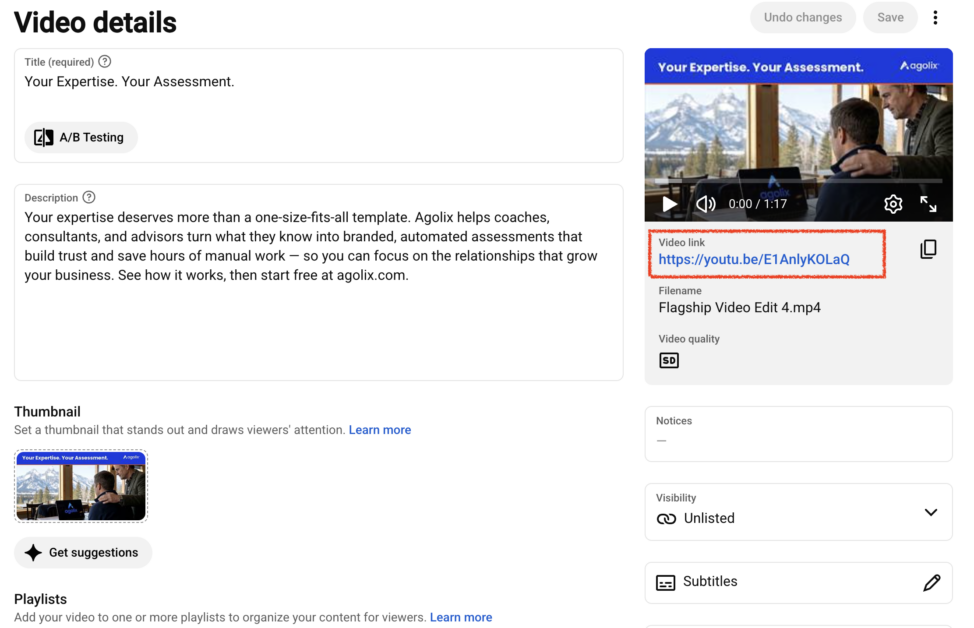The image size is (974, 628).
Task: Click the 0:00 / 1:17 time display
Action: click(x=757, y=204)
